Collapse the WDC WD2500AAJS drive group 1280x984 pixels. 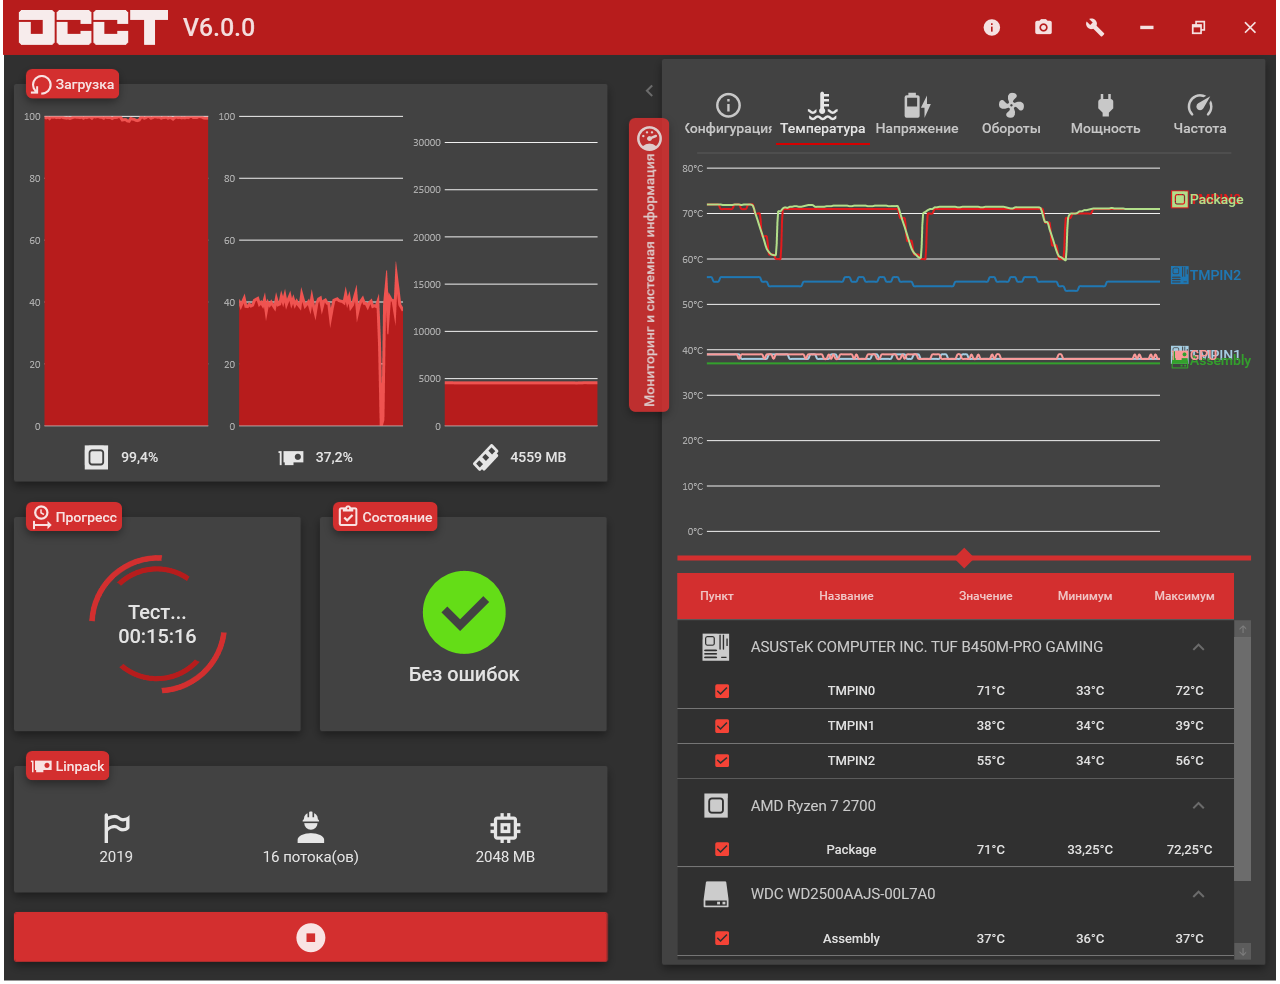tap(1198, 894)
